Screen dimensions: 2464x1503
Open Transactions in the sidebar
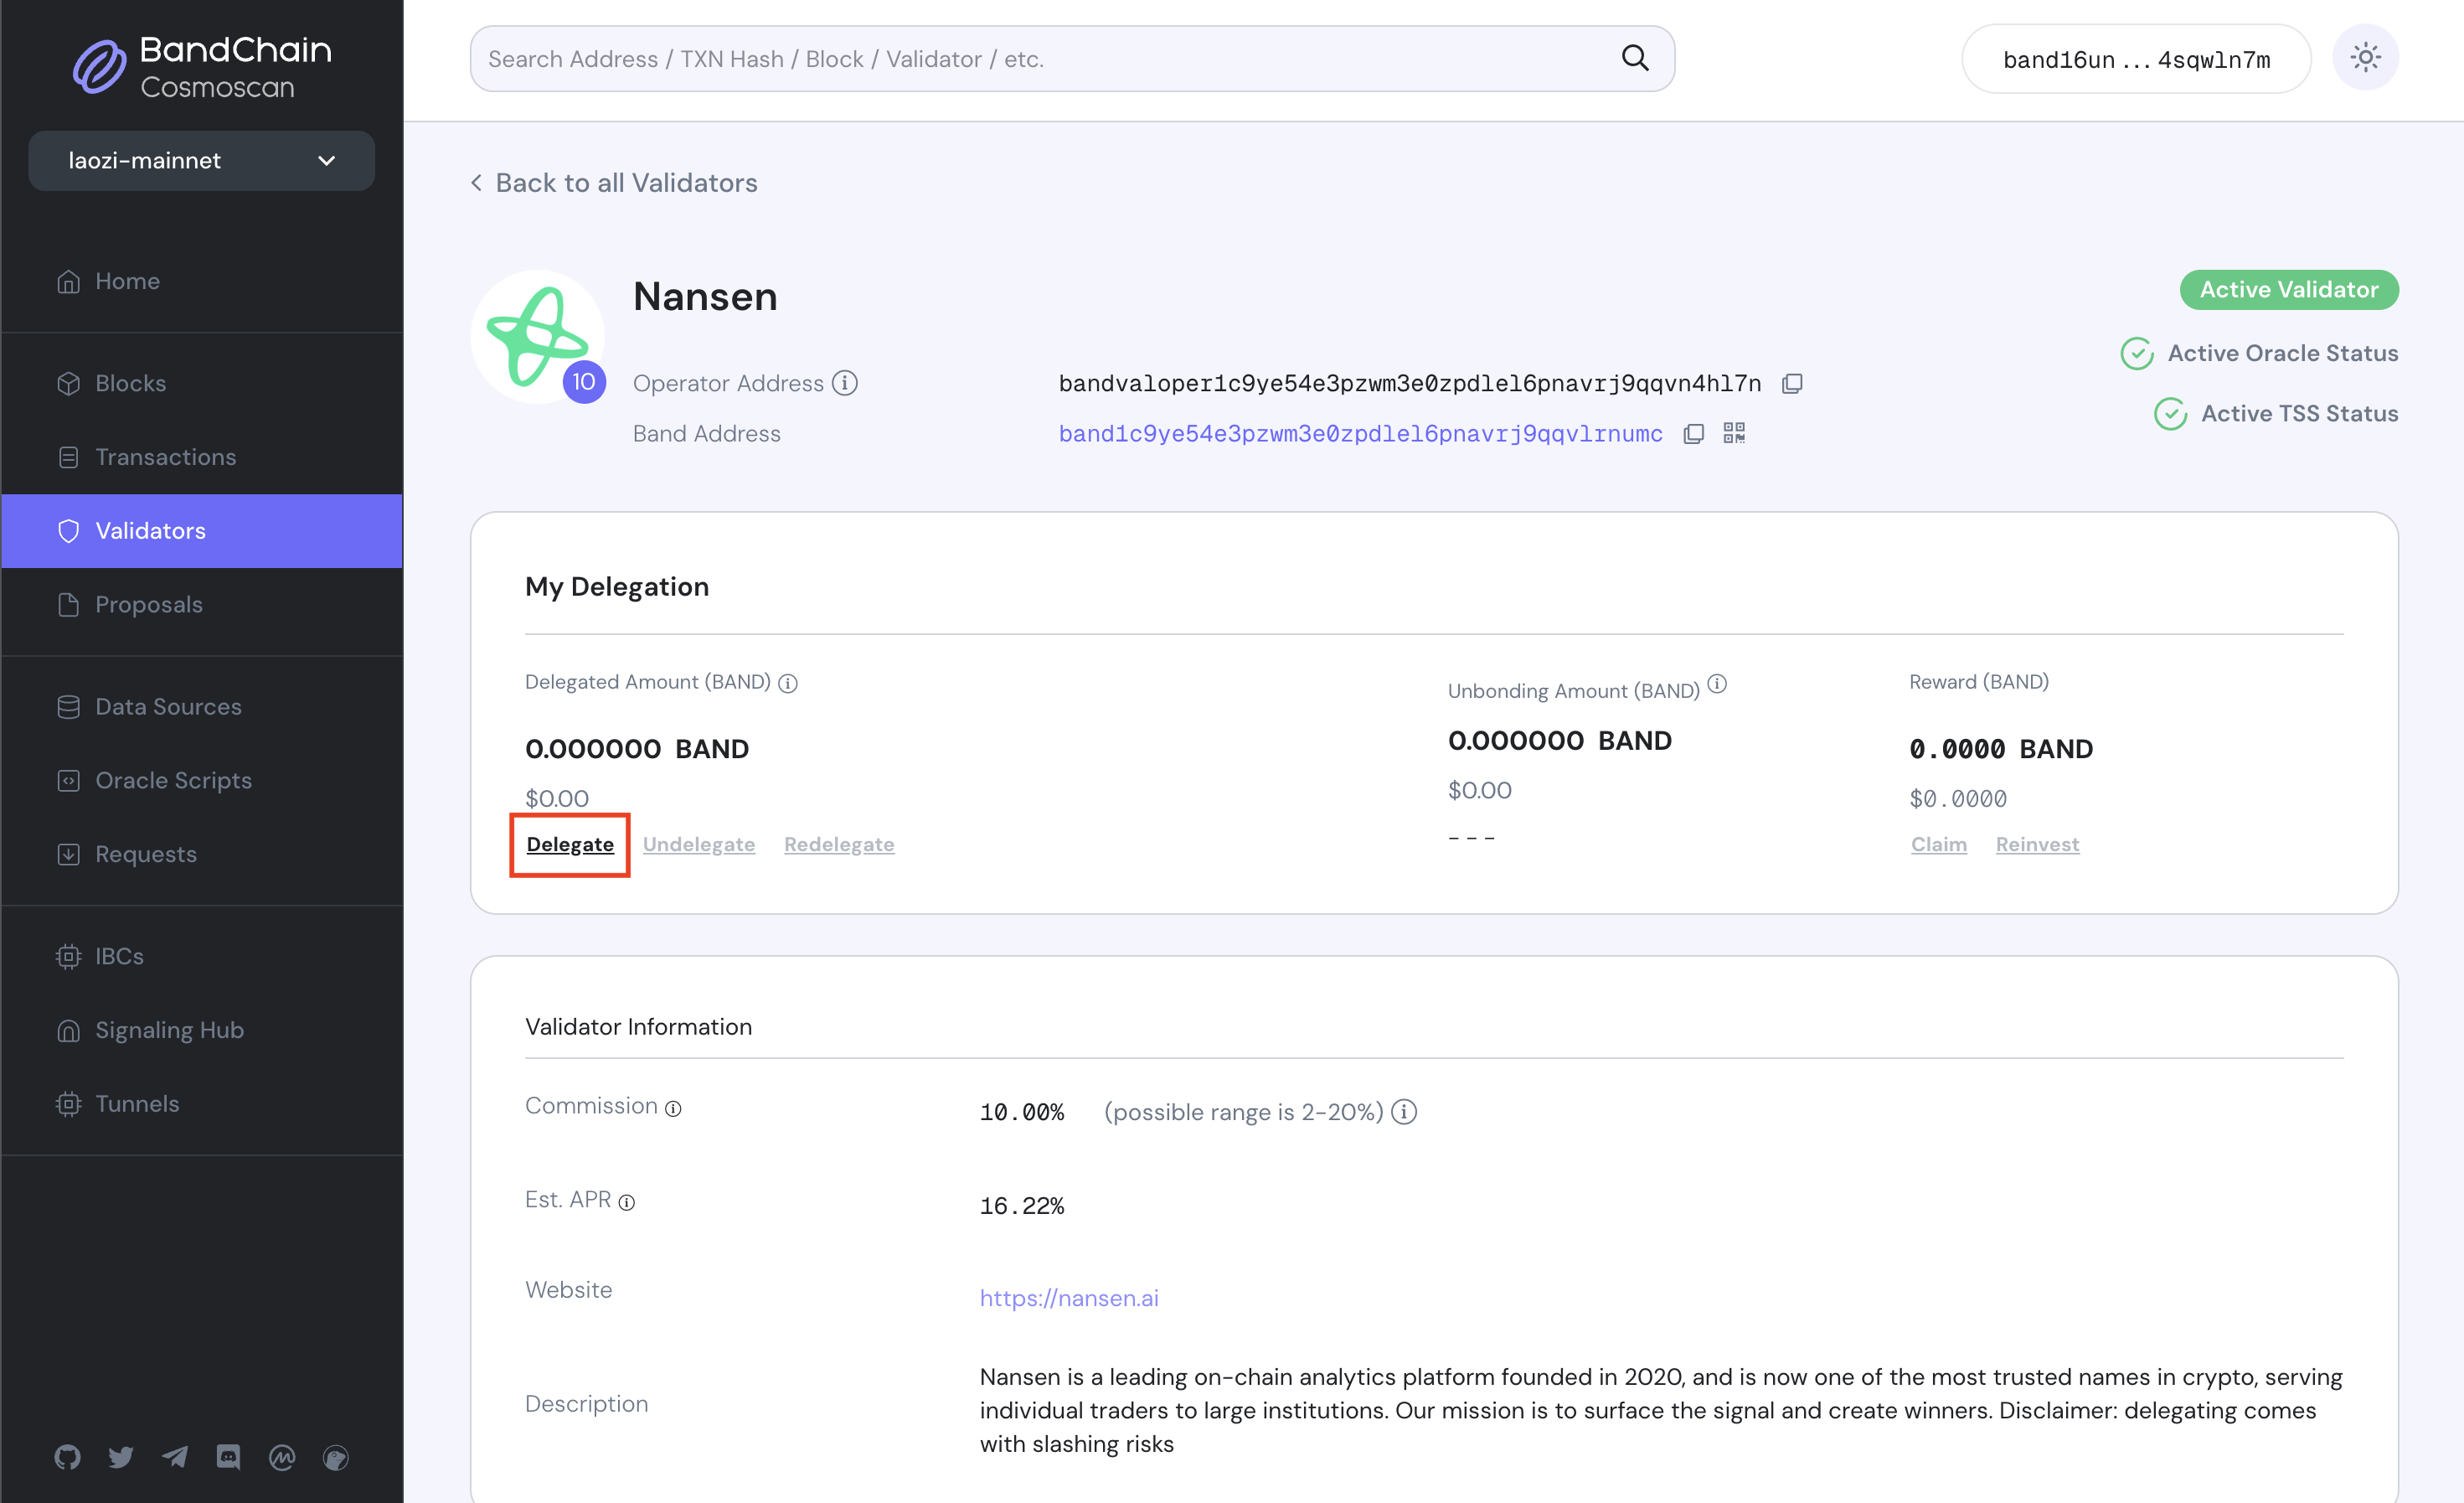tap(202, 457)
